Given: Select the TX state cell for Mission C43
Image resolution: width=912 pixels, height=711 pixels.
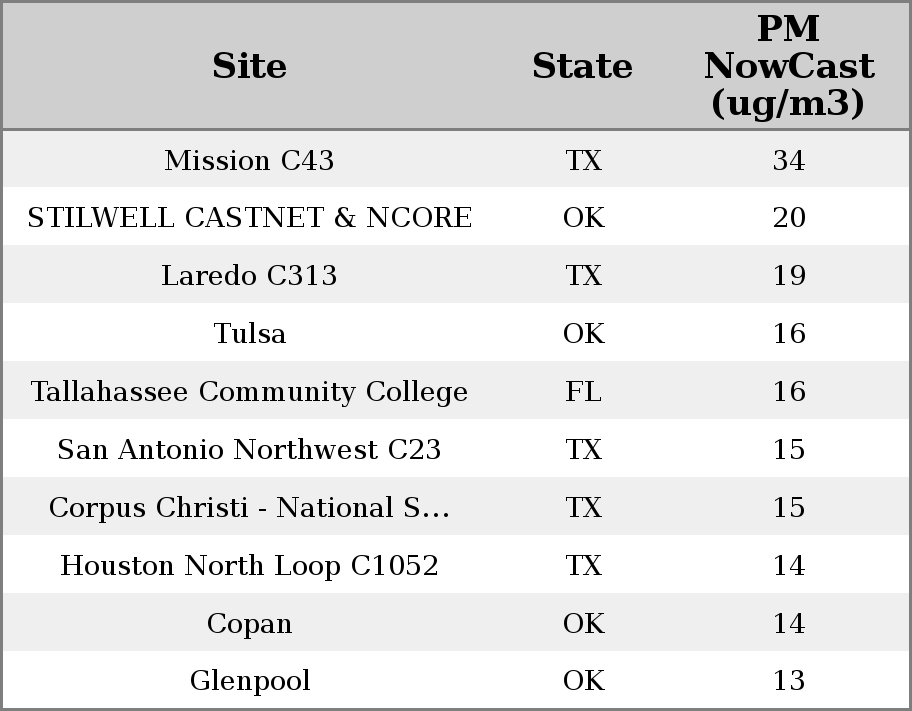Looking at the screenshot, I should point(583,160).
